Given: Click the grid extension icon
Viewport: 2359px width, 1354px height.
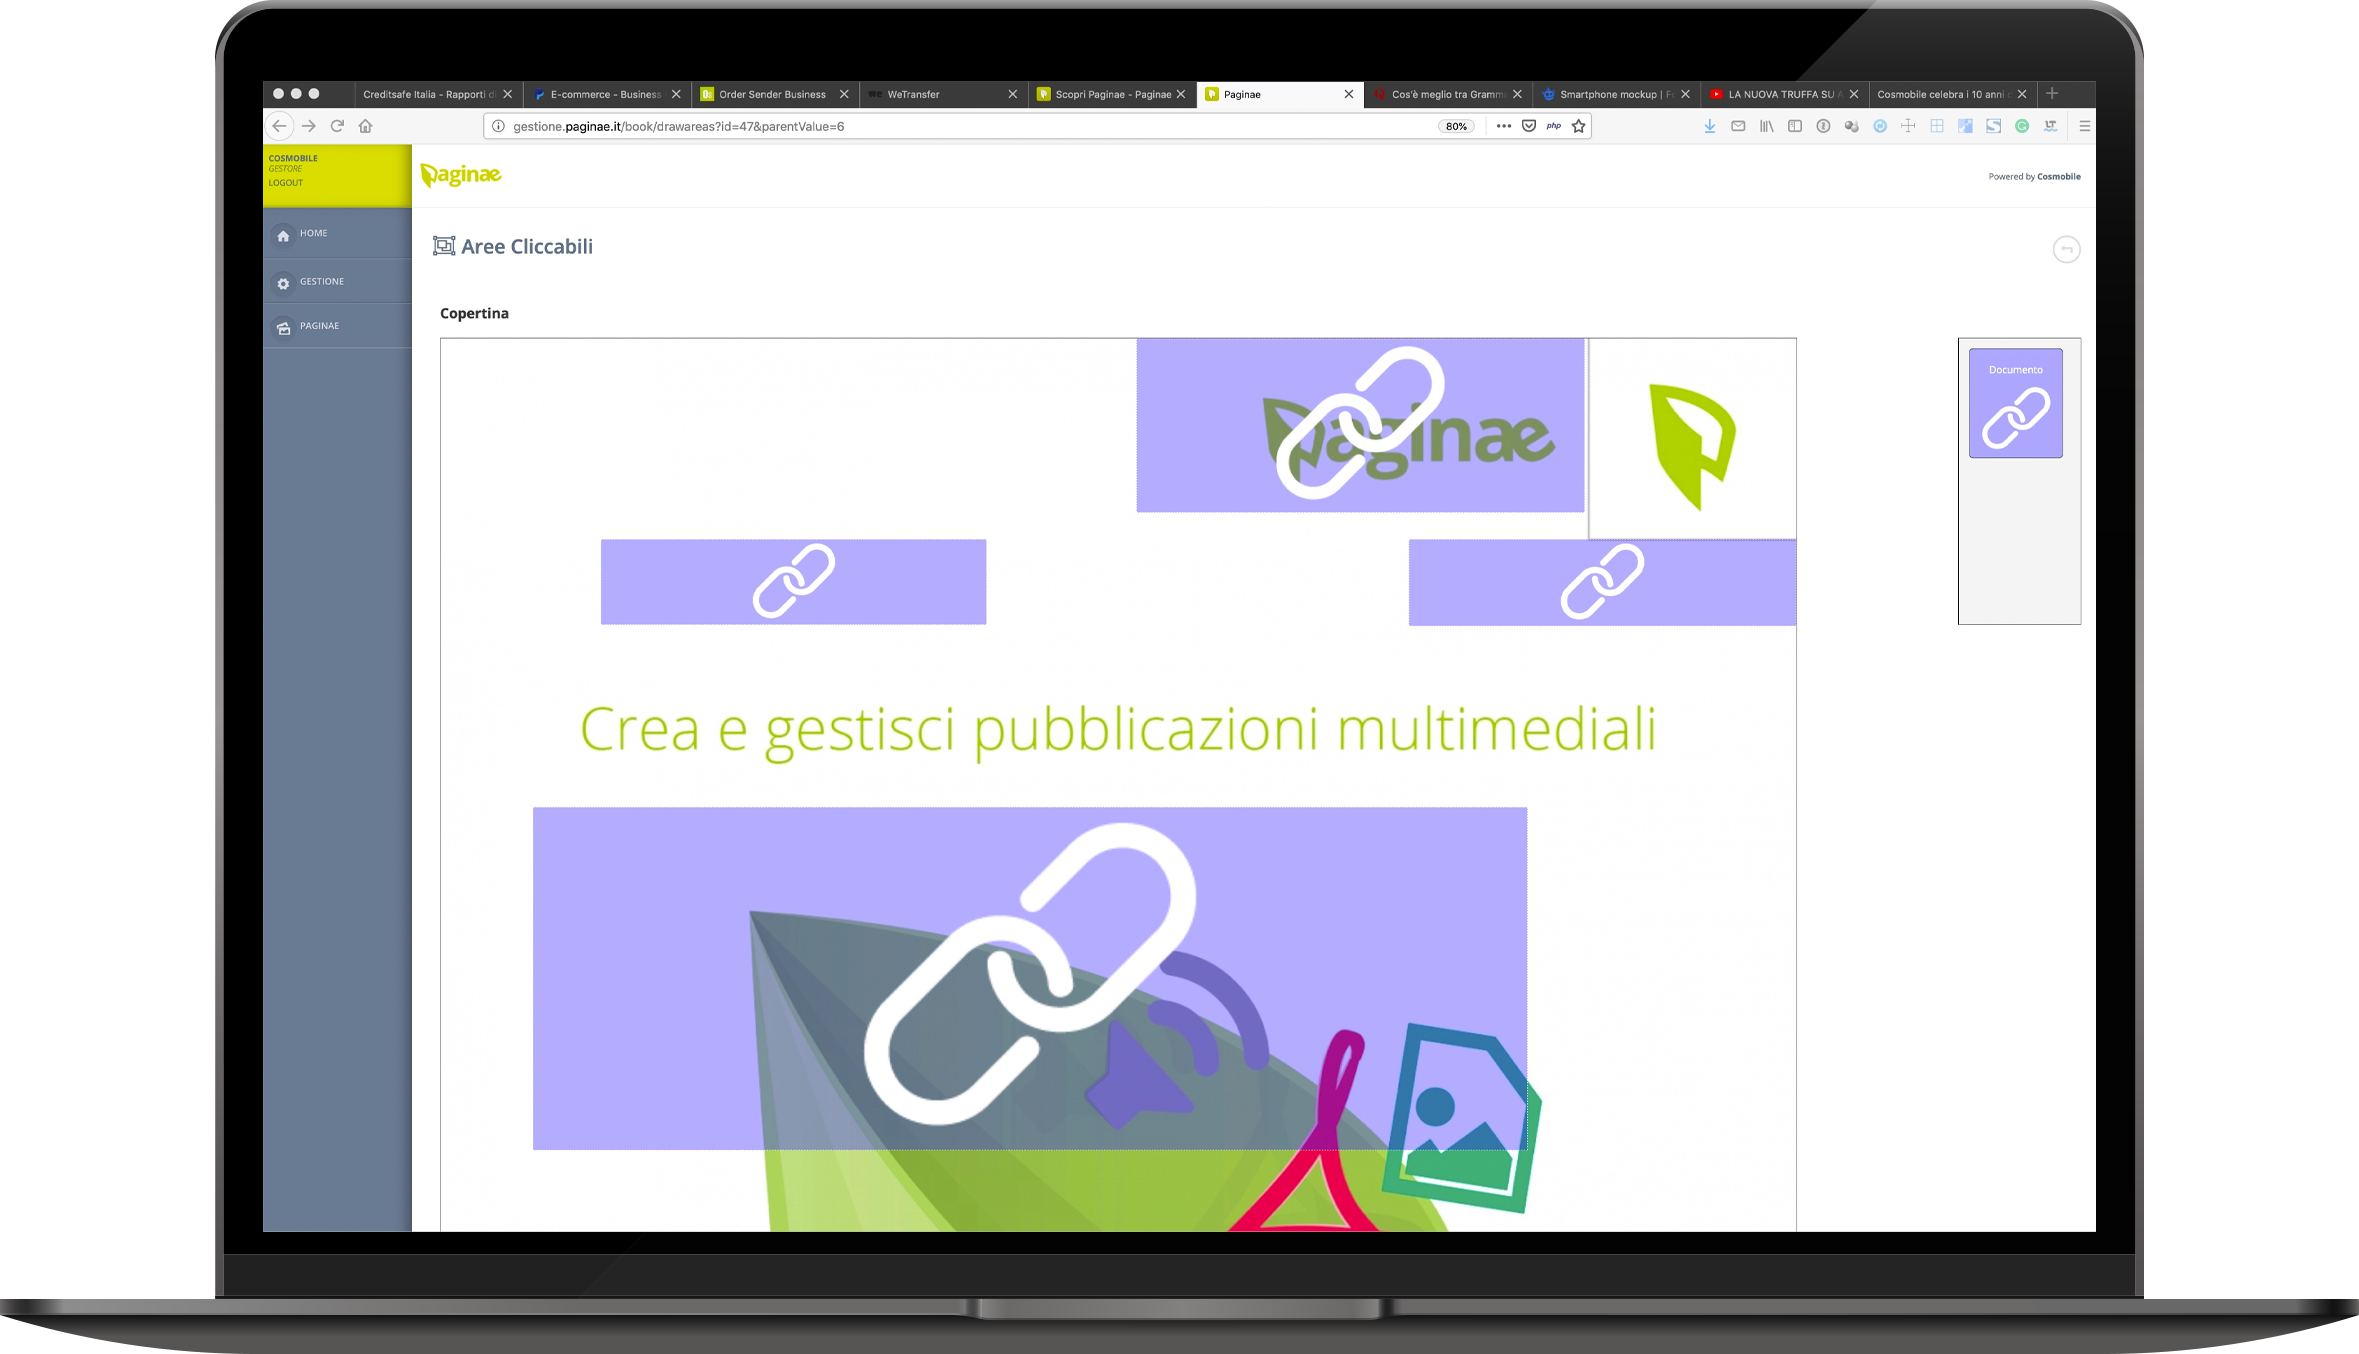Looking at the screenshot, I should (x=1937, y=126).
